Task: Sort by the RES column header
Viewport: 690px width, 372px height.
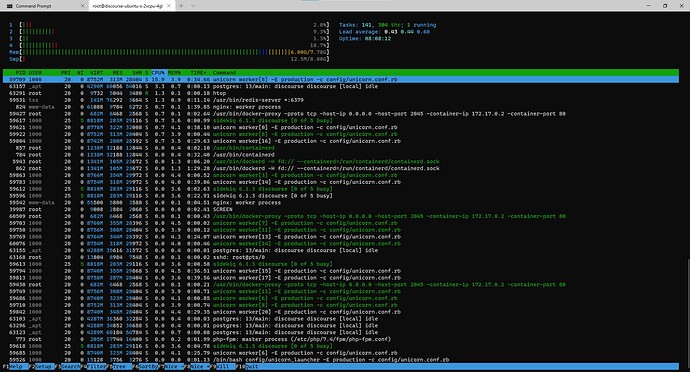Action: [x=117, y=73]
